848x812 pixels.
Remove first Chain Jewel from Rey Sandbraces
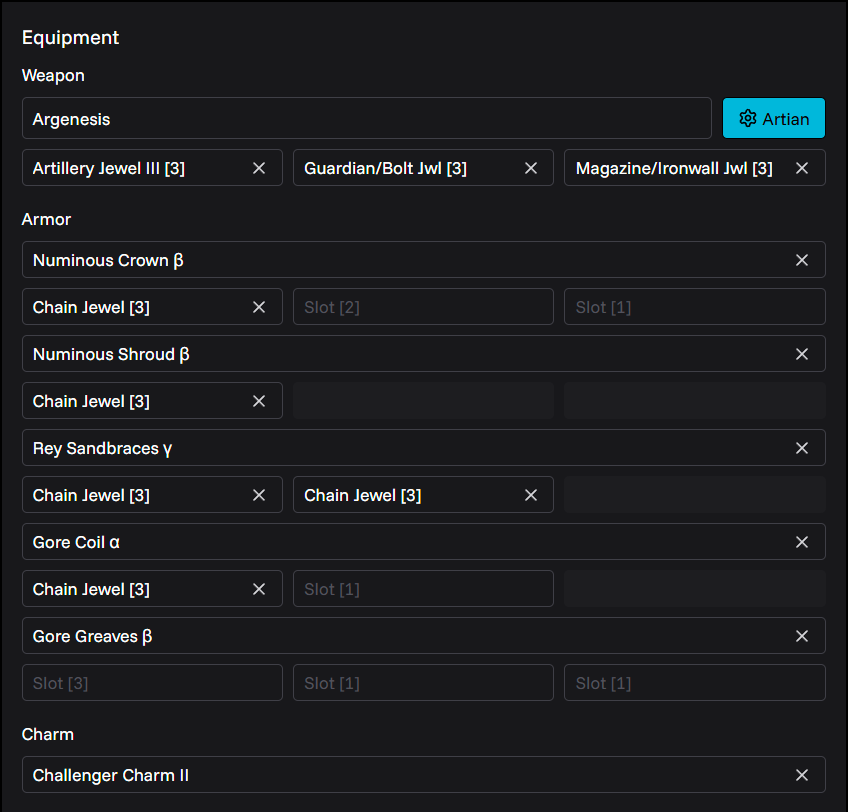(259, 495)
